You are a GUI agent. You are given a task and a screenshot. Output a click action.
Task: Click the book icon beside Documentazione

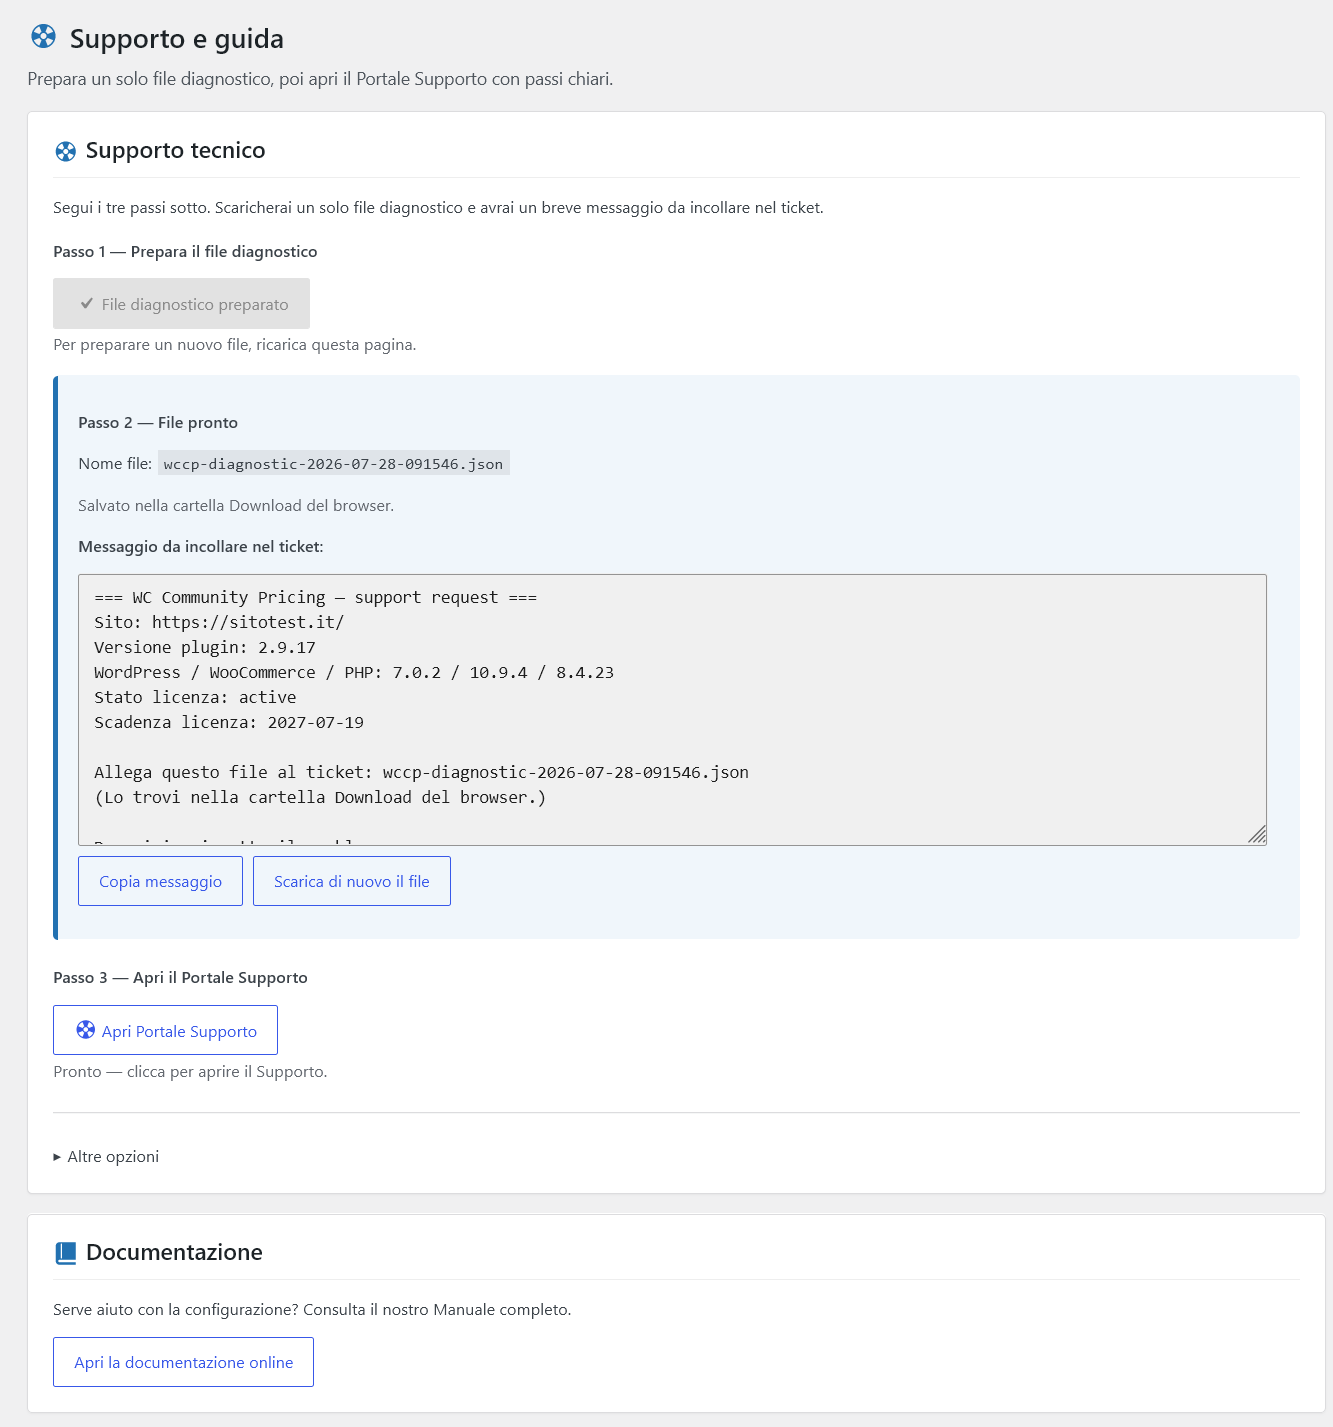point(66,1253)
